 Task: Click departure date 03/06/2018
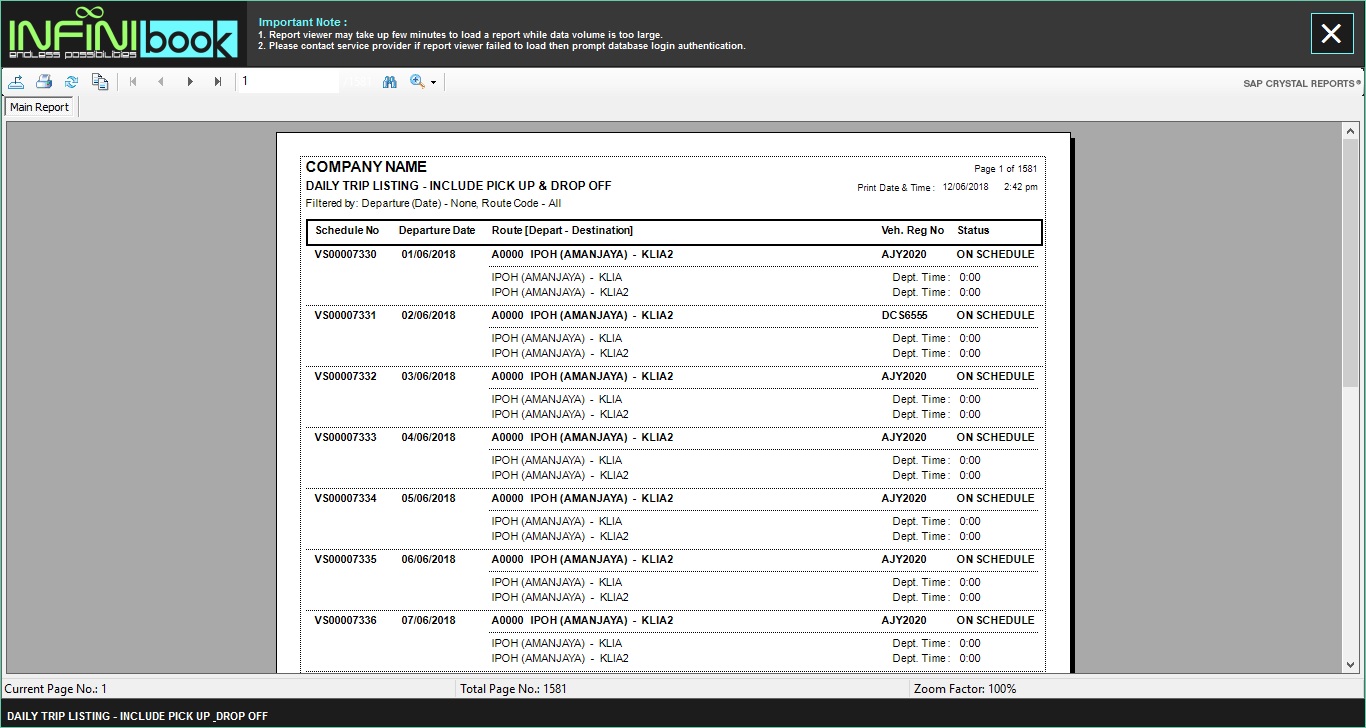(428, 377)
